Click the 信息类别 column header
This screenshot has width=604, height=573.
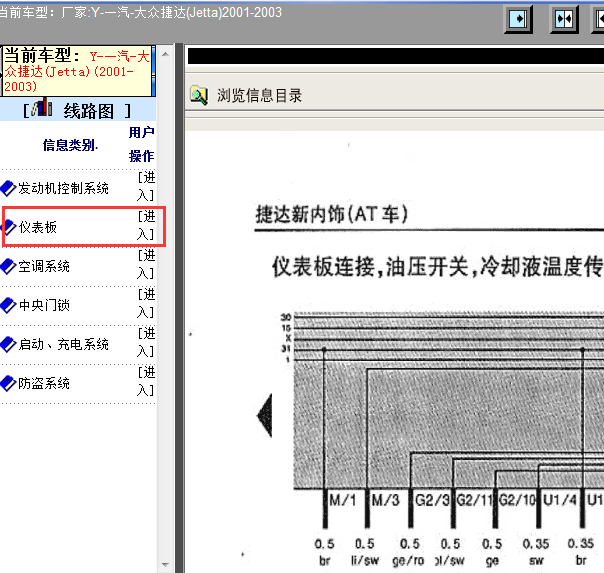pos(70,145)
